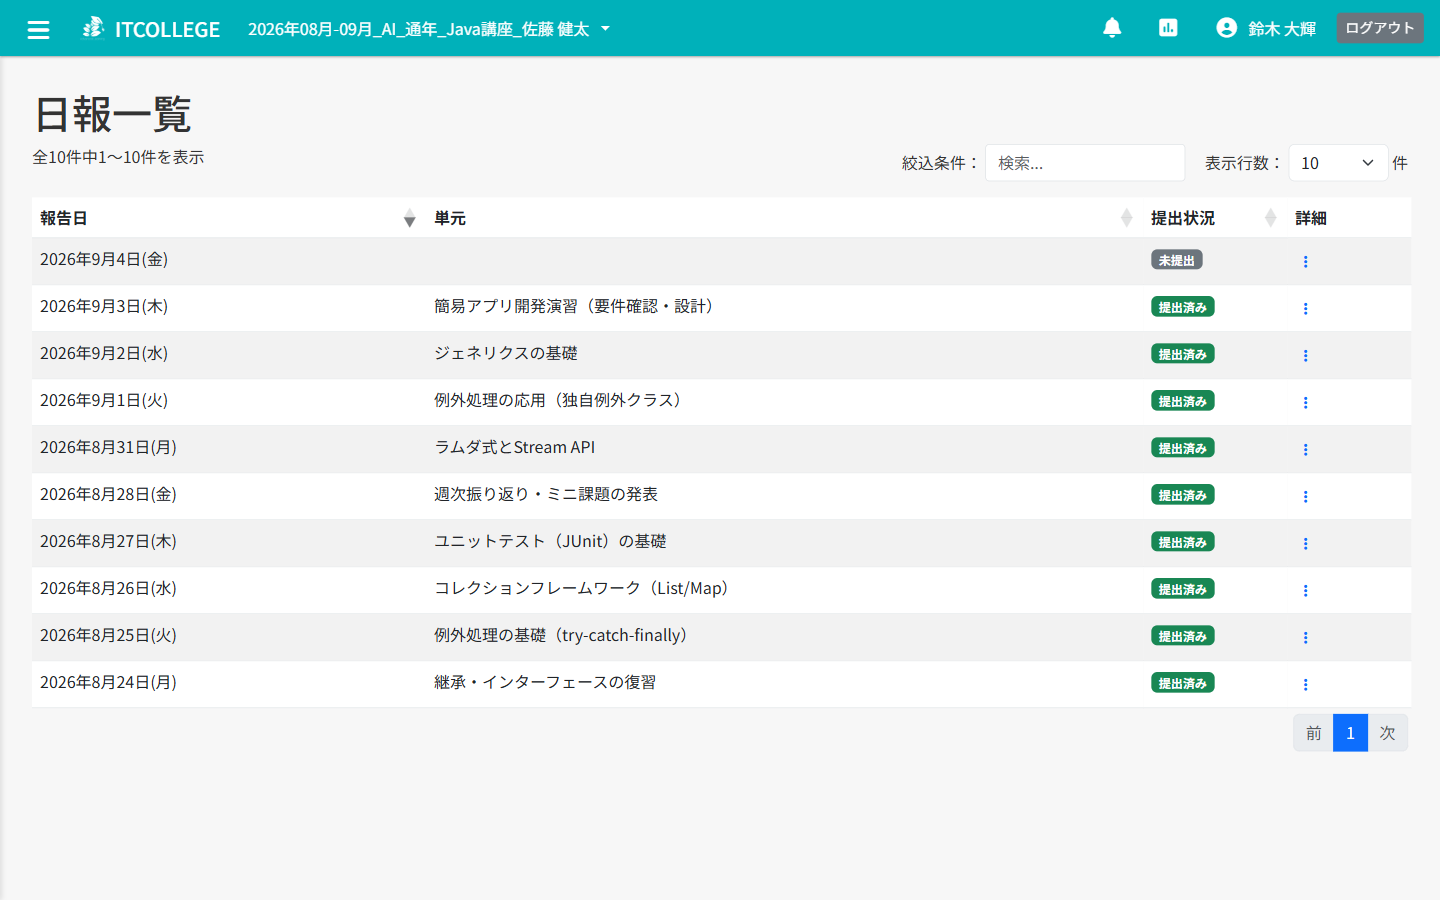Viewport: 1440px width, 900px height.
Task: Select page 1 in pagination
Action: [1350, 733]
